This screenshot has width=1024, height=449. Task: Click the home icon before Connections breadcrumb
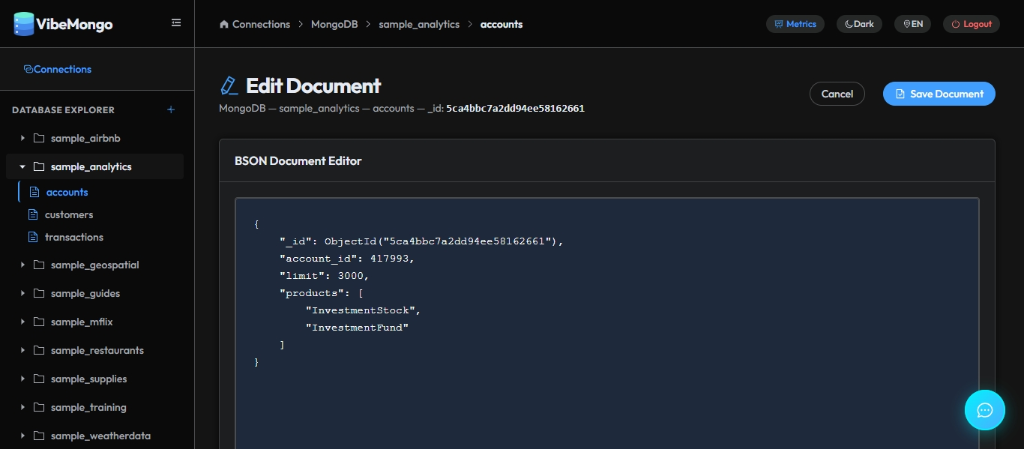pyautogui.click(x=224, y=24)
